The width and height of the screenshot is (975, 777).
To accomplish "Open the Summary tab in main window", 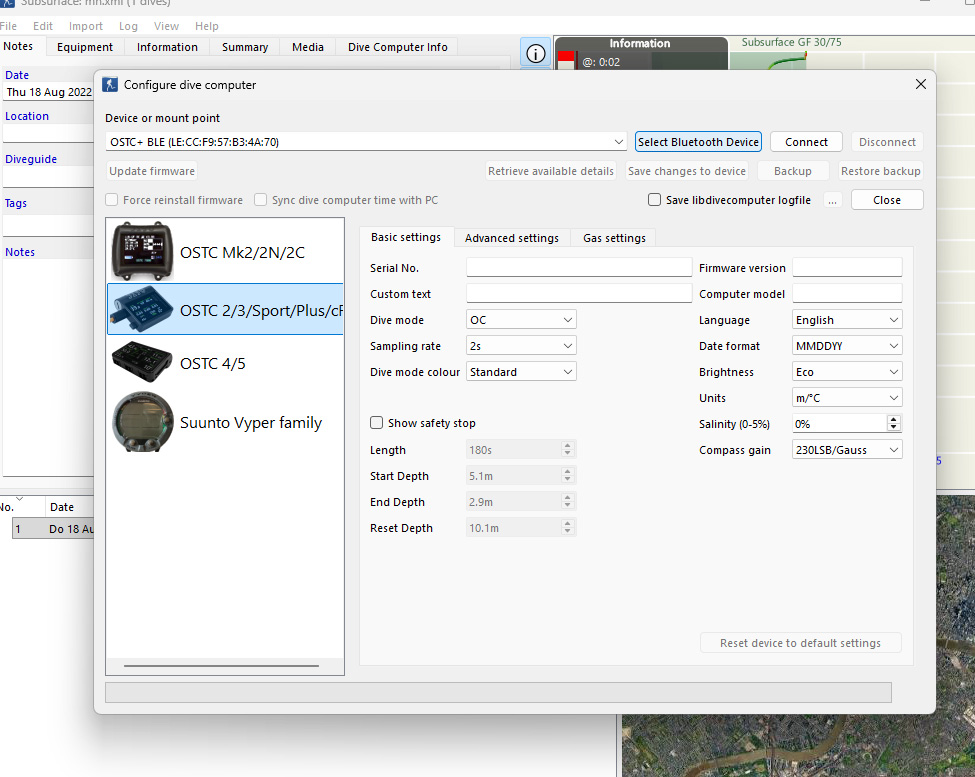I will point(245,47).
